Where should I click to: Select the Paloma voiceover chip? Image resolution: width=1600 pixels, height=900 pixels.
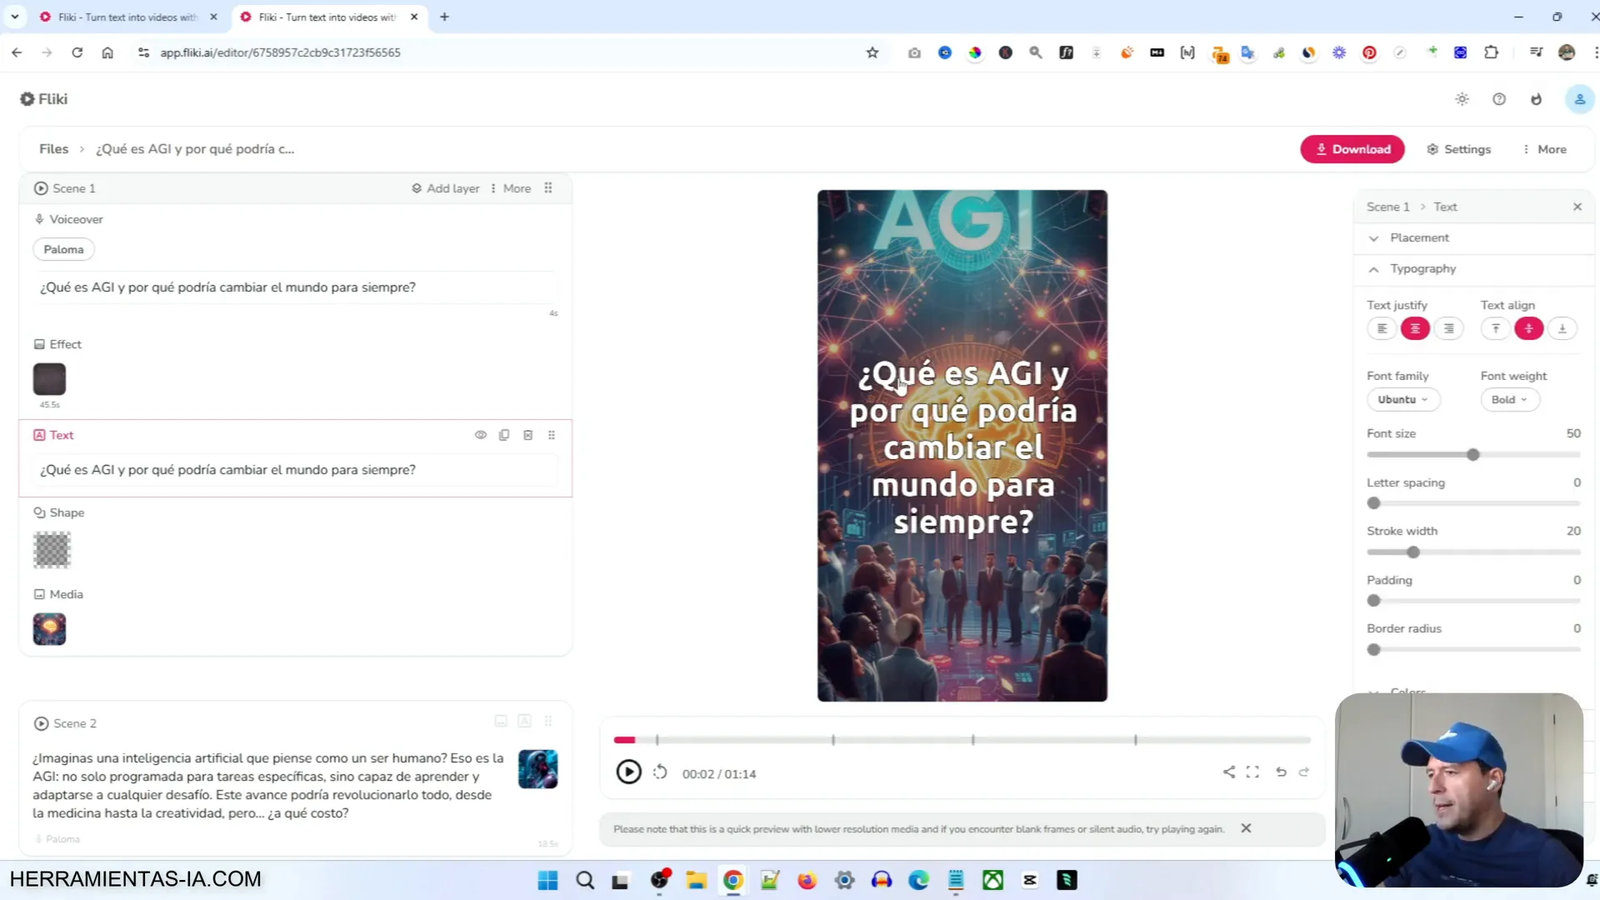(63, 249)
